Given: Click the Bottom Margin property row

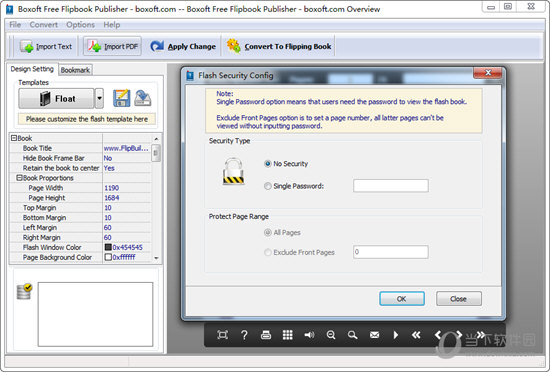Looking at the screenshot, I should pyautogui.click(x=81, y=218).
